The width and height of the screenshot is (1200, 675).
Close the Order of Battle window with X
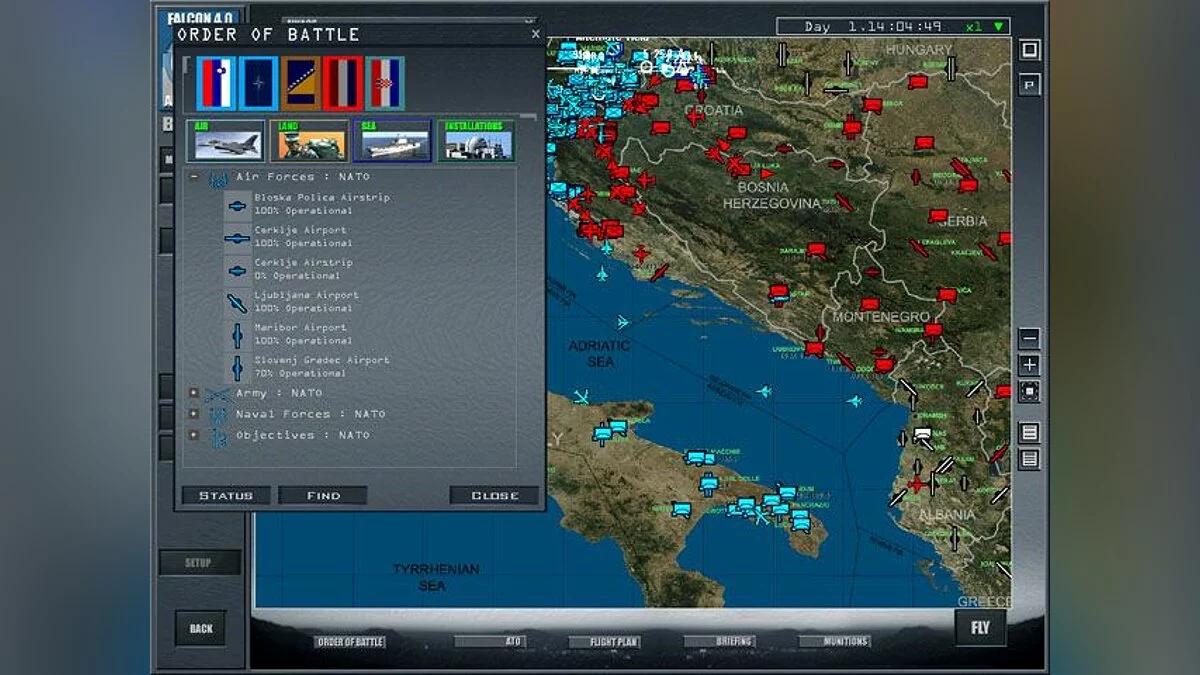535,34
